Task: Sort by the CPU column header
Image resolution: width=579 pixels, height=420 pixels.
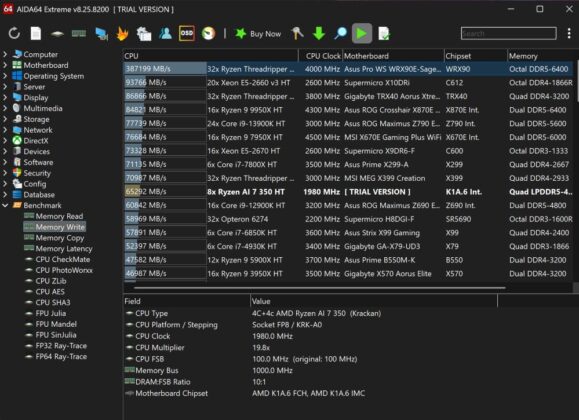Action: click(x=210, y=56)
